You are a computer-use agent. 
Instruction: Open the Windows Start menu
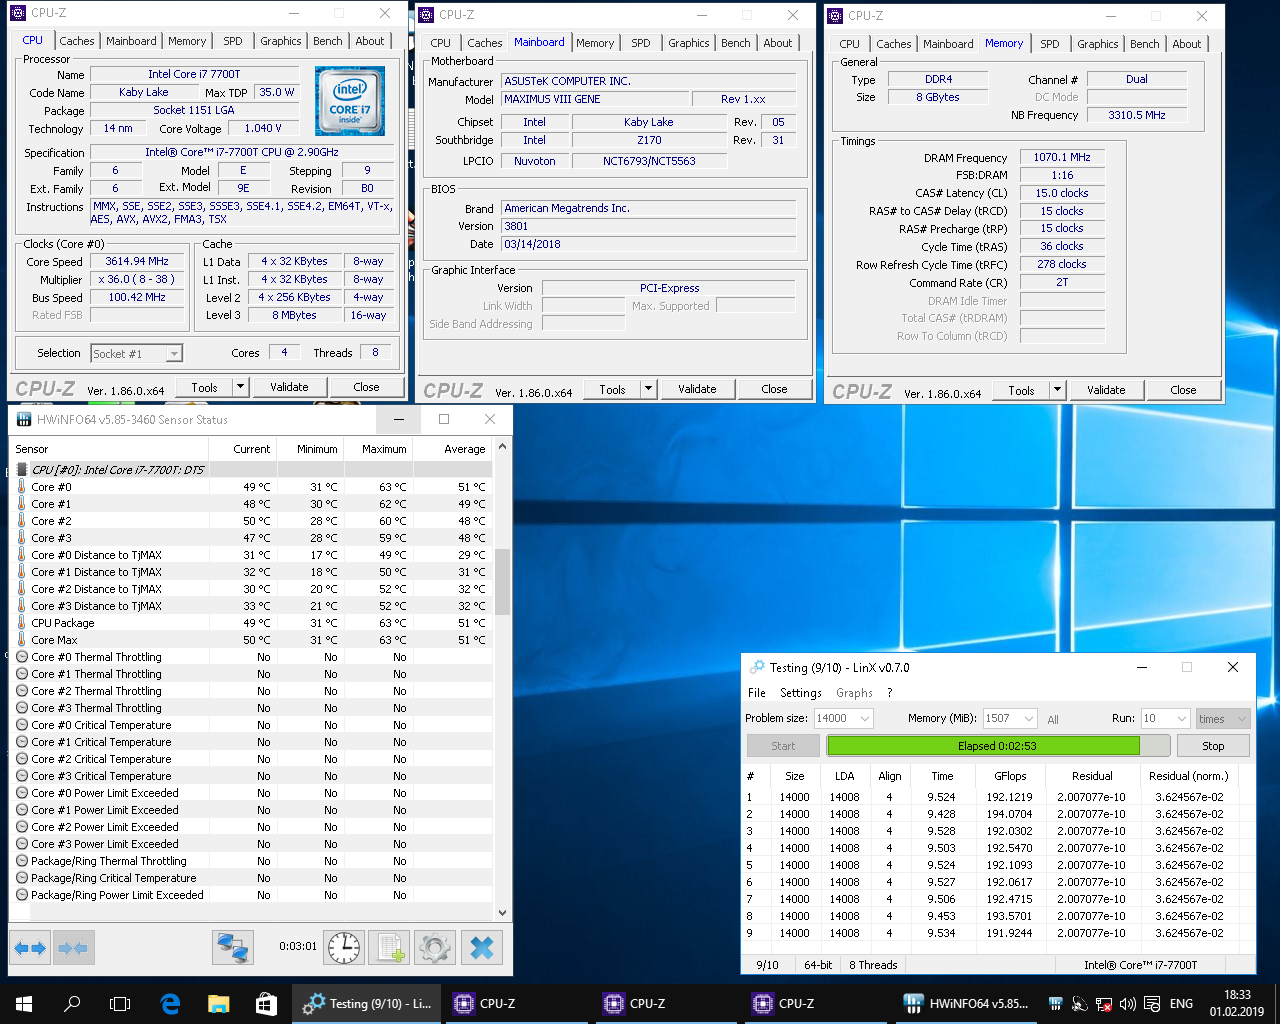tap(24, 1004)
